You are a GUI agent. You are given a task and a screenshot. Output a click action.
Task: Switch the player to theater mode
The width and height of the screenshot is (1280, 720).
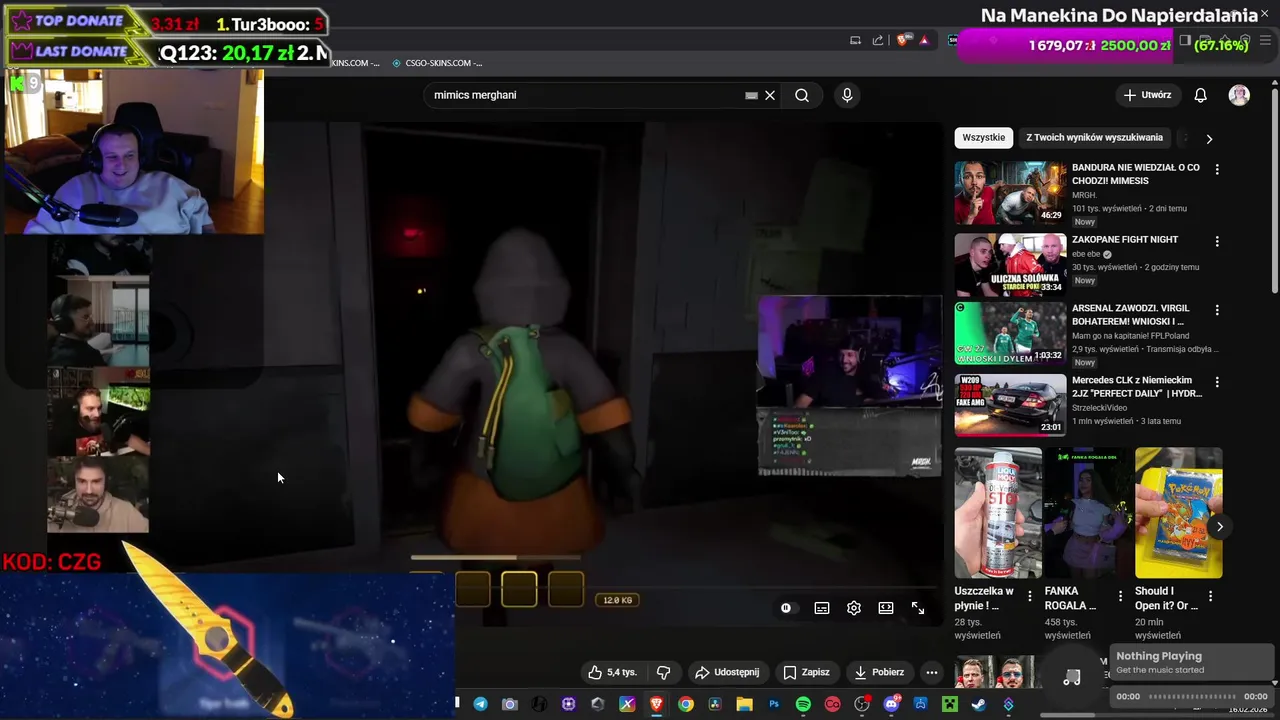[886, 608]
